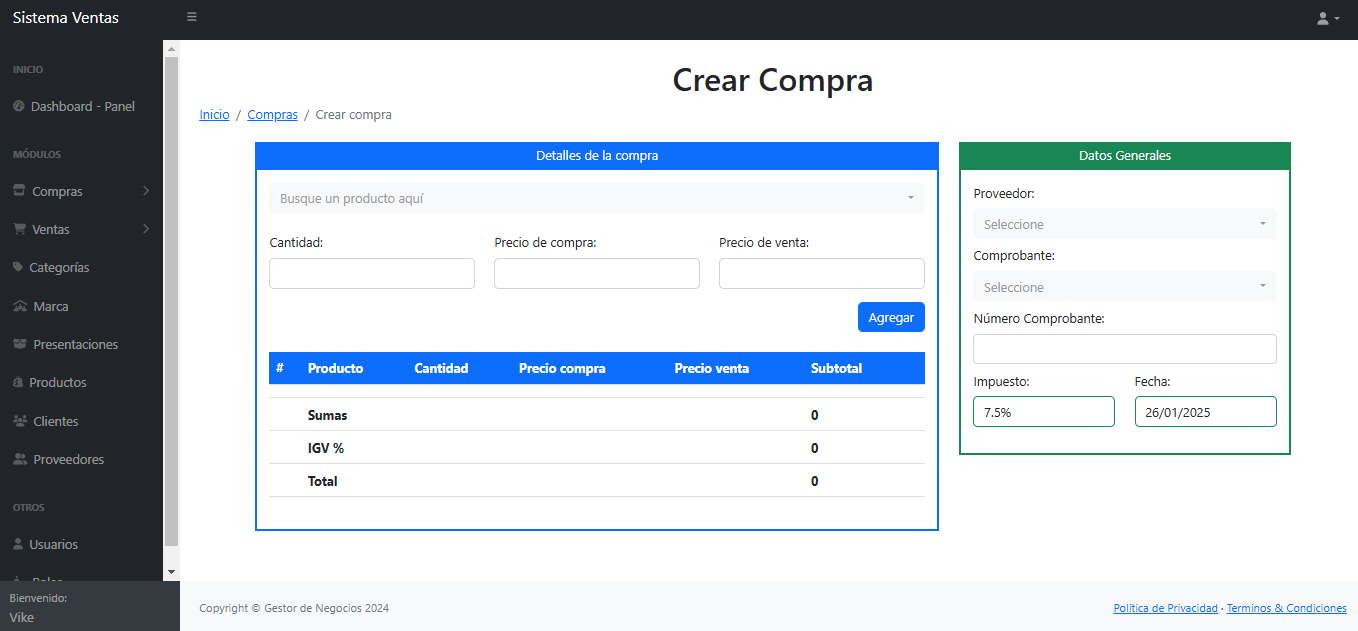
Task: Click the Proveedores icon in sidebar
Action: pos(18,459)
